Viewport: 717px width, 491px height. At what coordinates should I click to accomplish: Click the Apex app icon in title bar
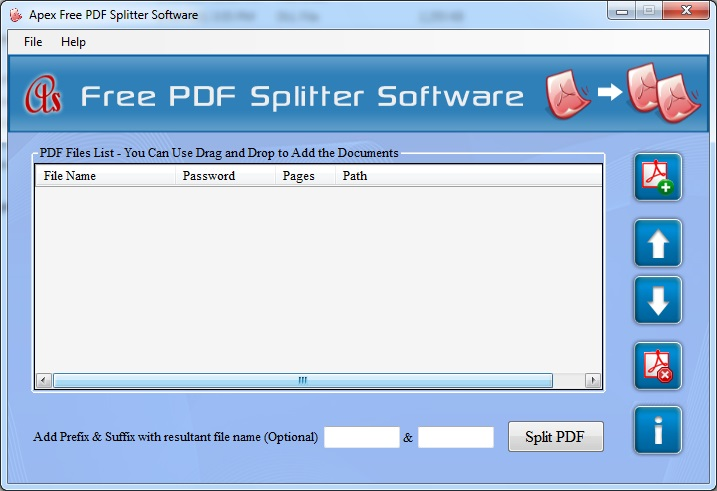(16, 15)
